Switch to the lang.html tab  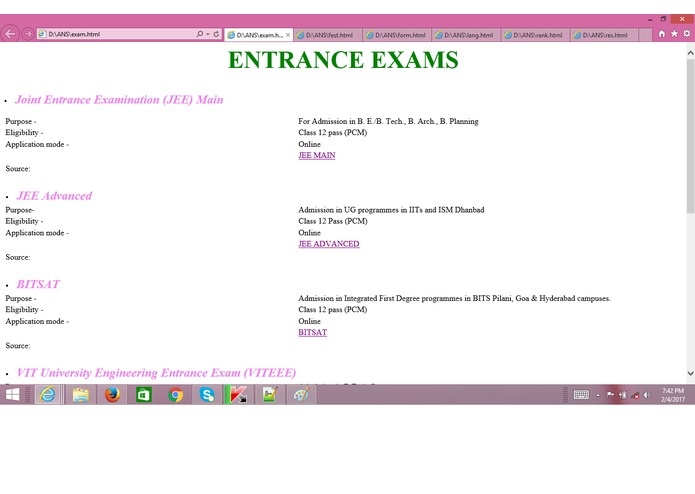coord(466,35)
